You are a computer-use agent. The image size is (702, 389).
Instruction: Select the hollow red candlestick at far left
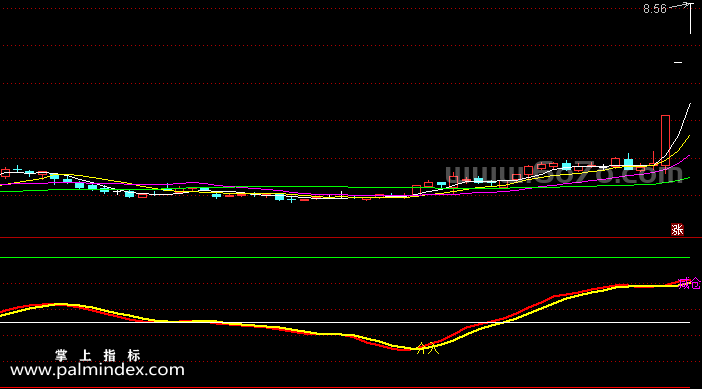(x=5, y=173)
